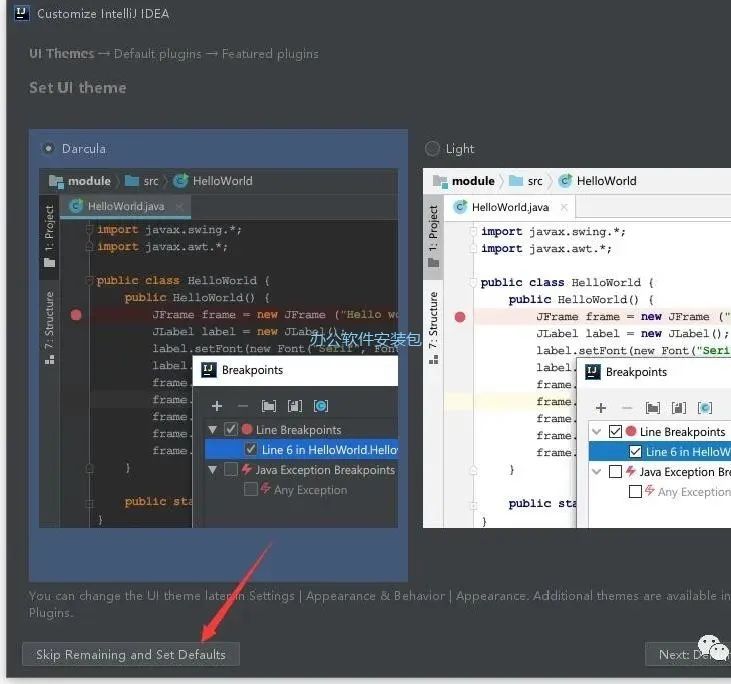Image resolution: width=731 pixels, height=684 pixels.
Task: Select HelloWorld.java tab in Darcula preview
Action: pos(124,206)
